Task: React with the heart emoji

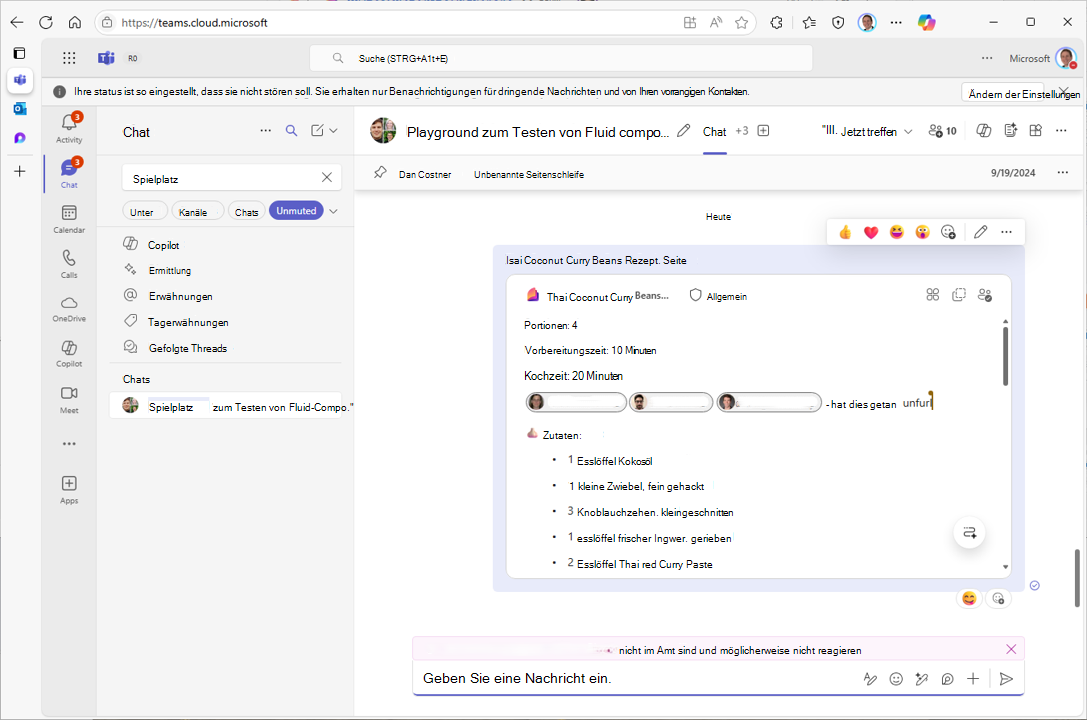Action: (870, 231)
